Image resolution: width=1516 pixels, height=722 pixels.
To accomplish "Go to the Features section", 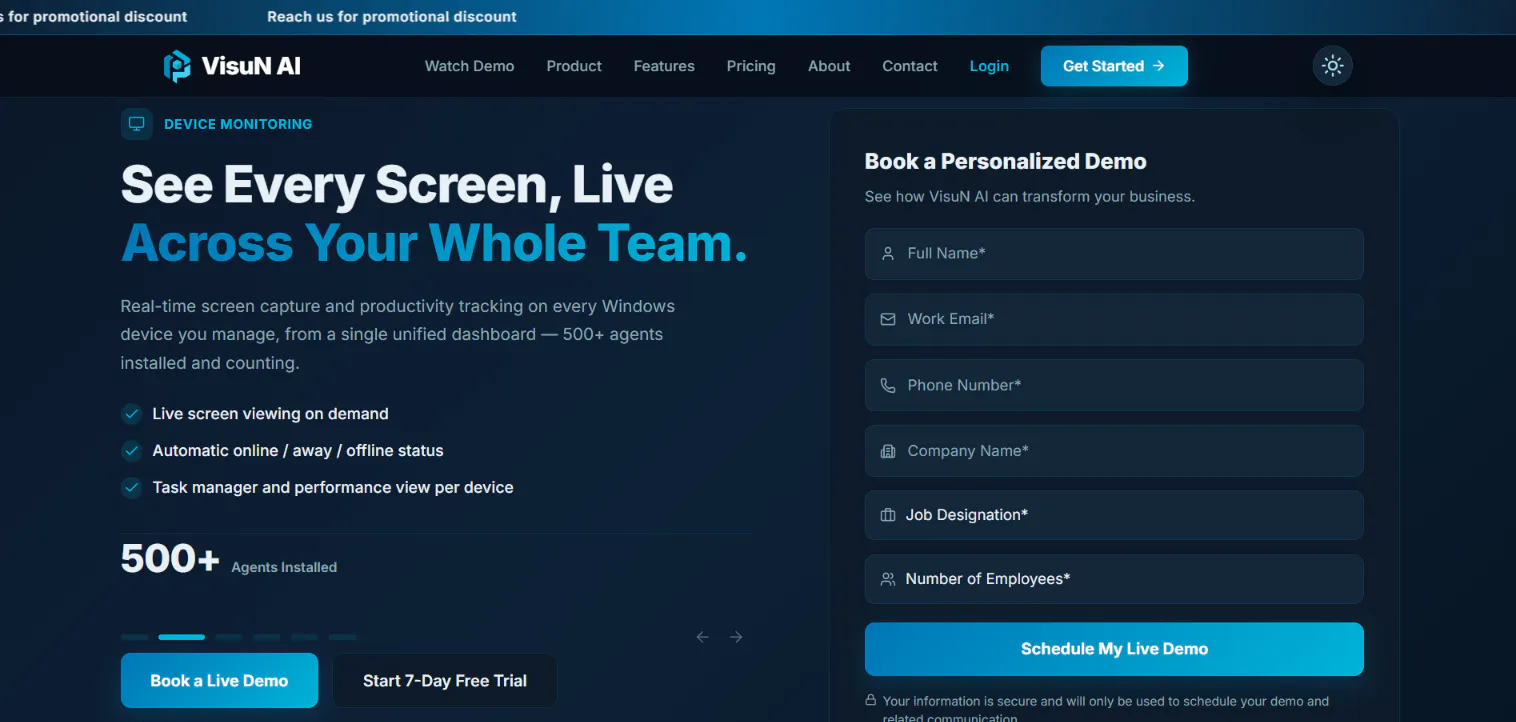I will point(664,66).
